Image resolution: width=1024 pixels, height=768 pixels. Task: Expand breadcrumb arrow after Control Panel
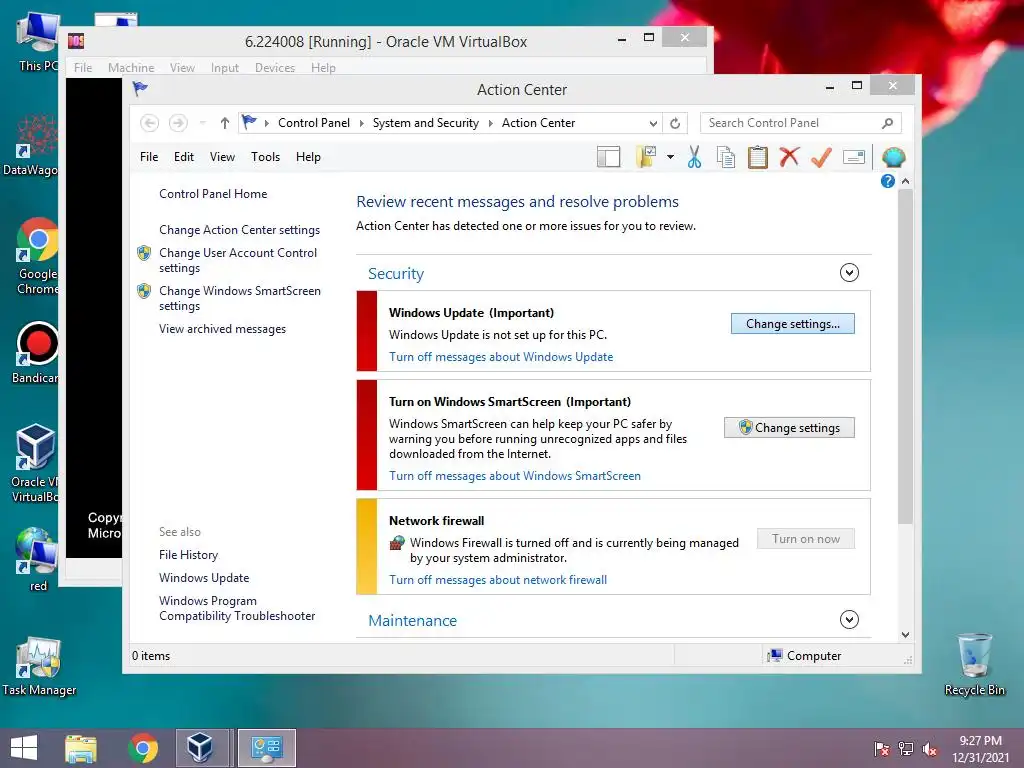[361, 123]
